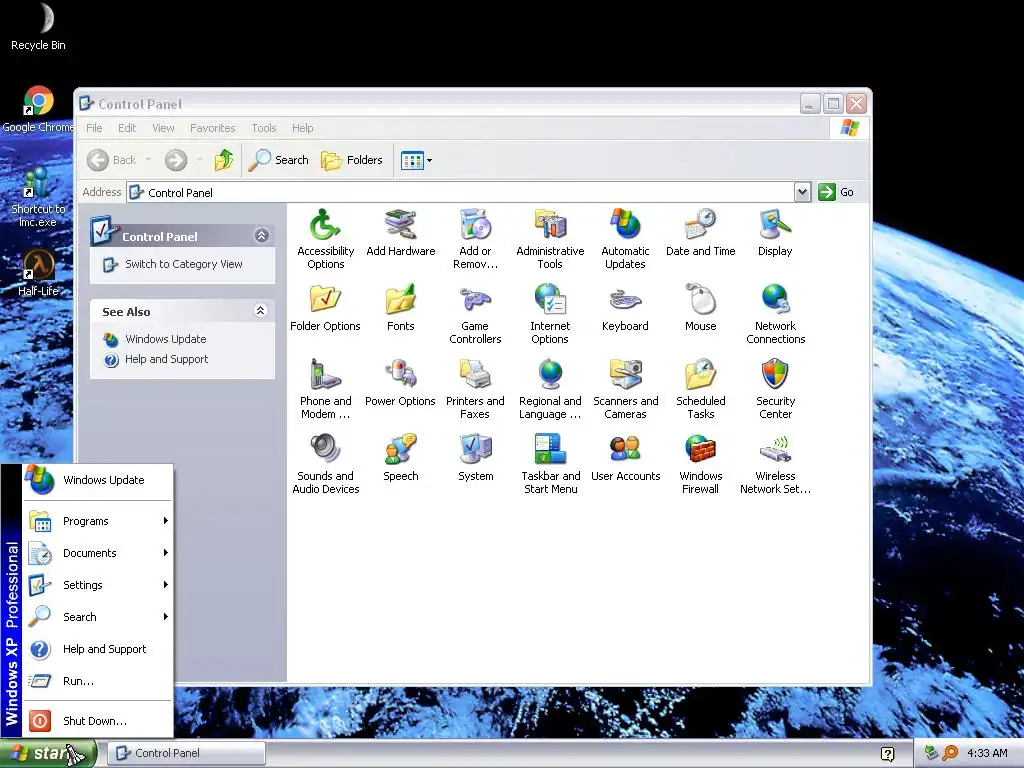Open Add or Remove Programs icon

[x=475, y=240]
